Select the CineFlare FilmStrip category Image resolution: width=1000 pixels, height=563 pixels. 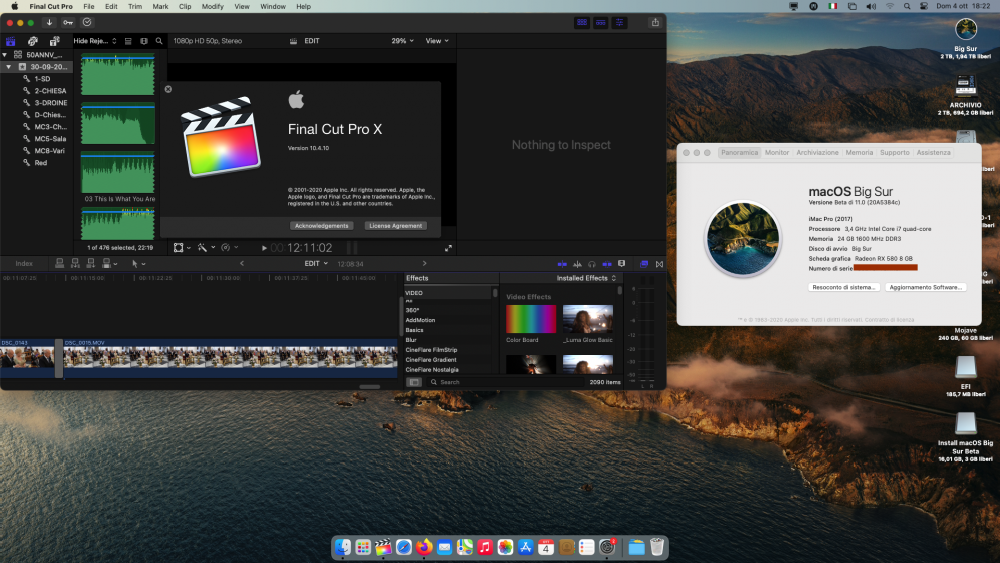click(431, 349)
